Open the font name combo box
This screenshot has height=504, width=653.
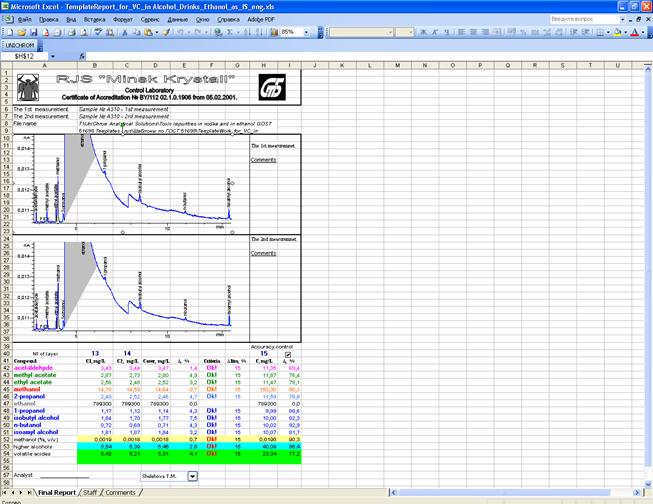pos(361,32)
